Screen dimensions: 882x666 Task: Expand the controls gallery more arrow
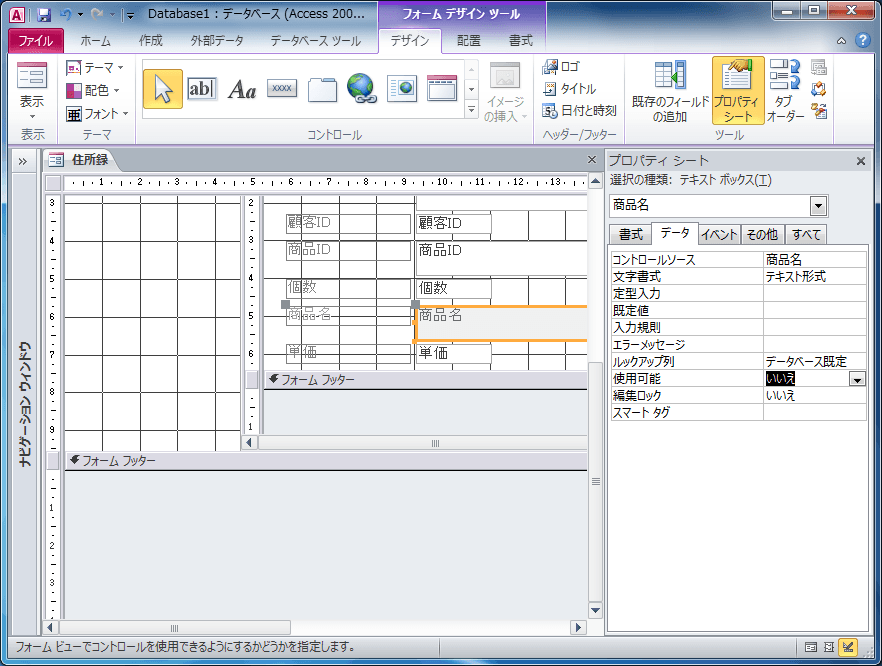point(471,109)
